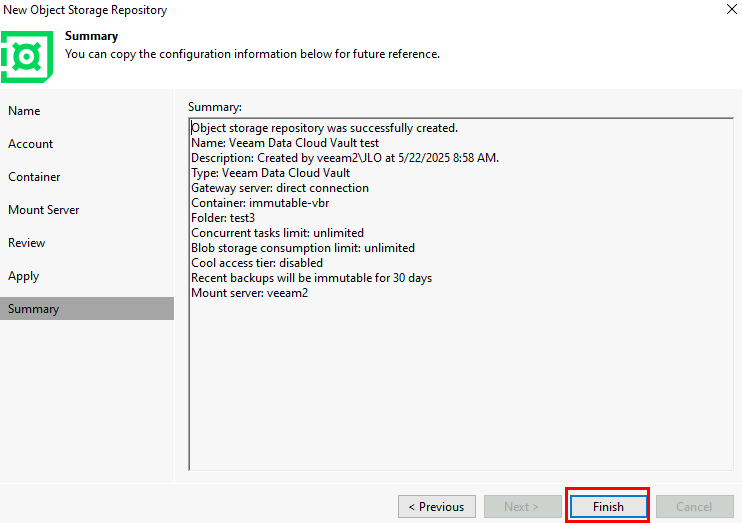Click the disabled Next button

pos(522,507)
